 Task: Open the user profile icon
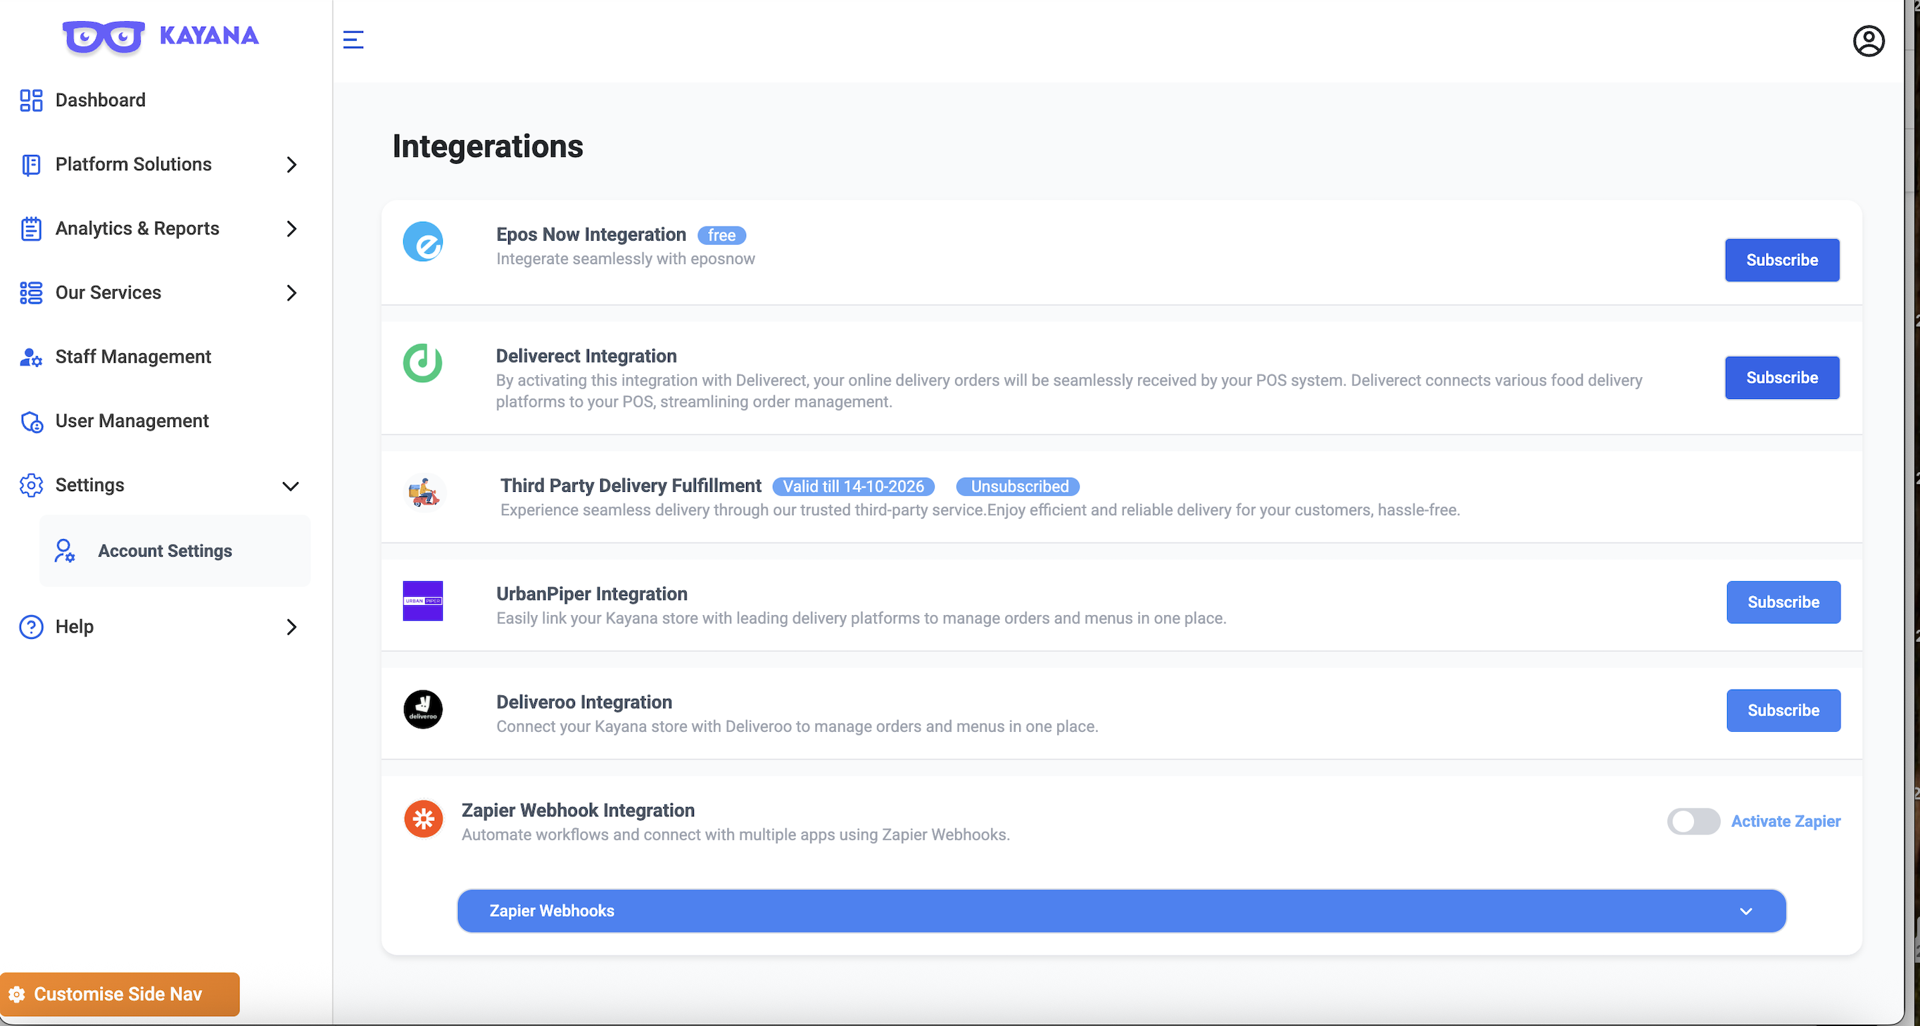point(1868,41)
